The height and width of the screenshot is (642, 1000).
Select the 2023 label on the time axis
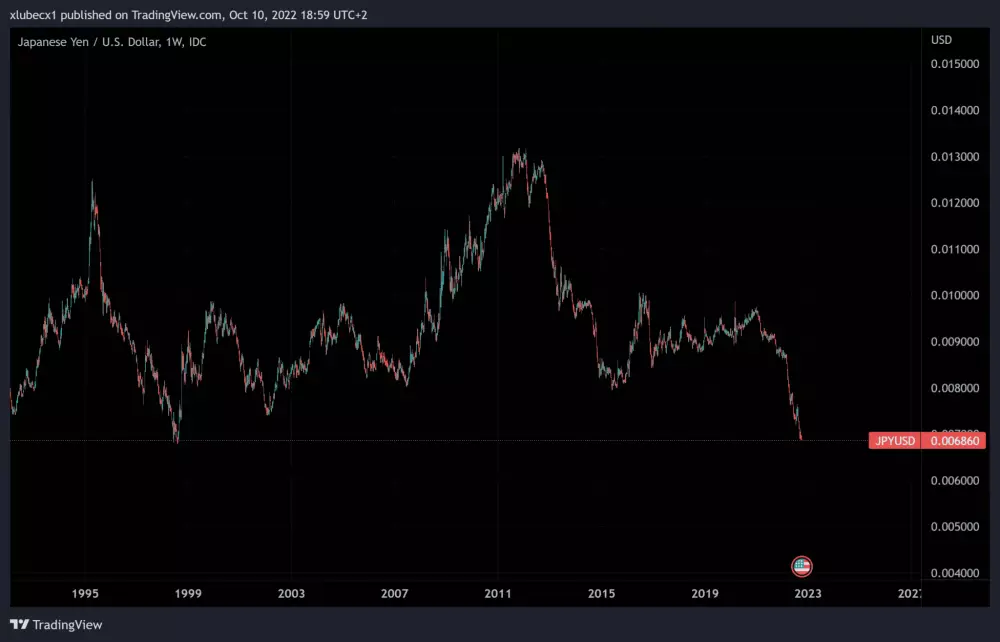[807, 593]
